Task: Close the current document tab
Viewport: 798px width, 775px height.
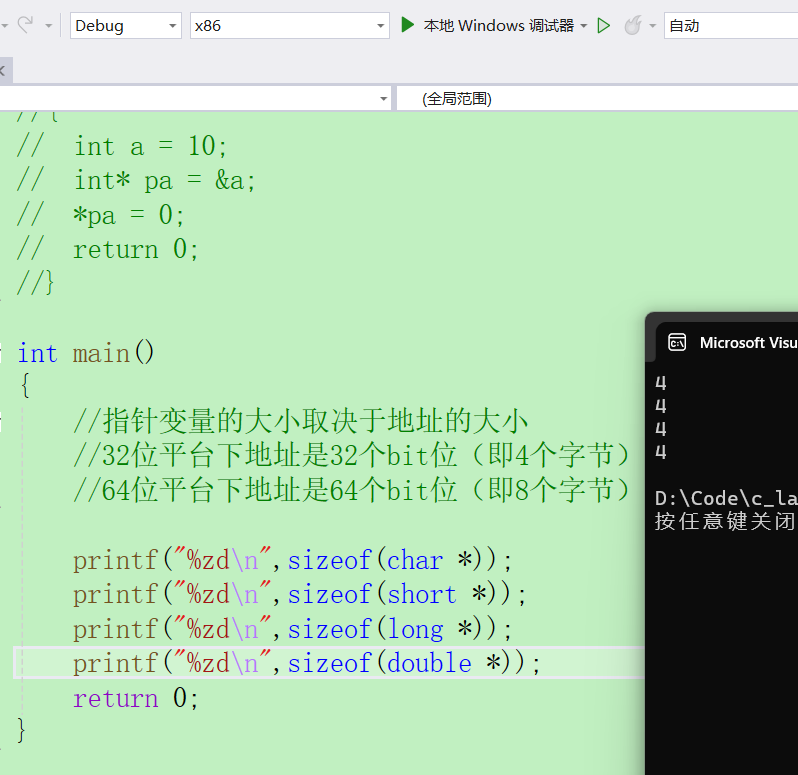Action: click(x=2, y=71)
